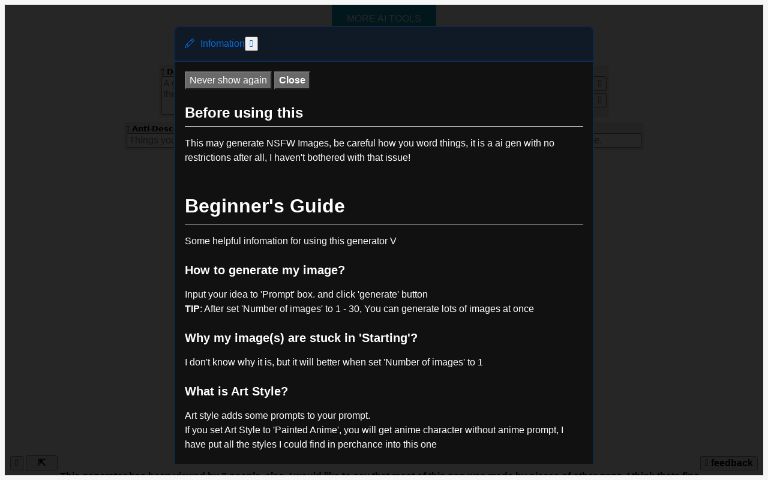This screenshot has width=768, height=480.
Task: Click the What is Art Style heading
Action: tap(236, 391)
